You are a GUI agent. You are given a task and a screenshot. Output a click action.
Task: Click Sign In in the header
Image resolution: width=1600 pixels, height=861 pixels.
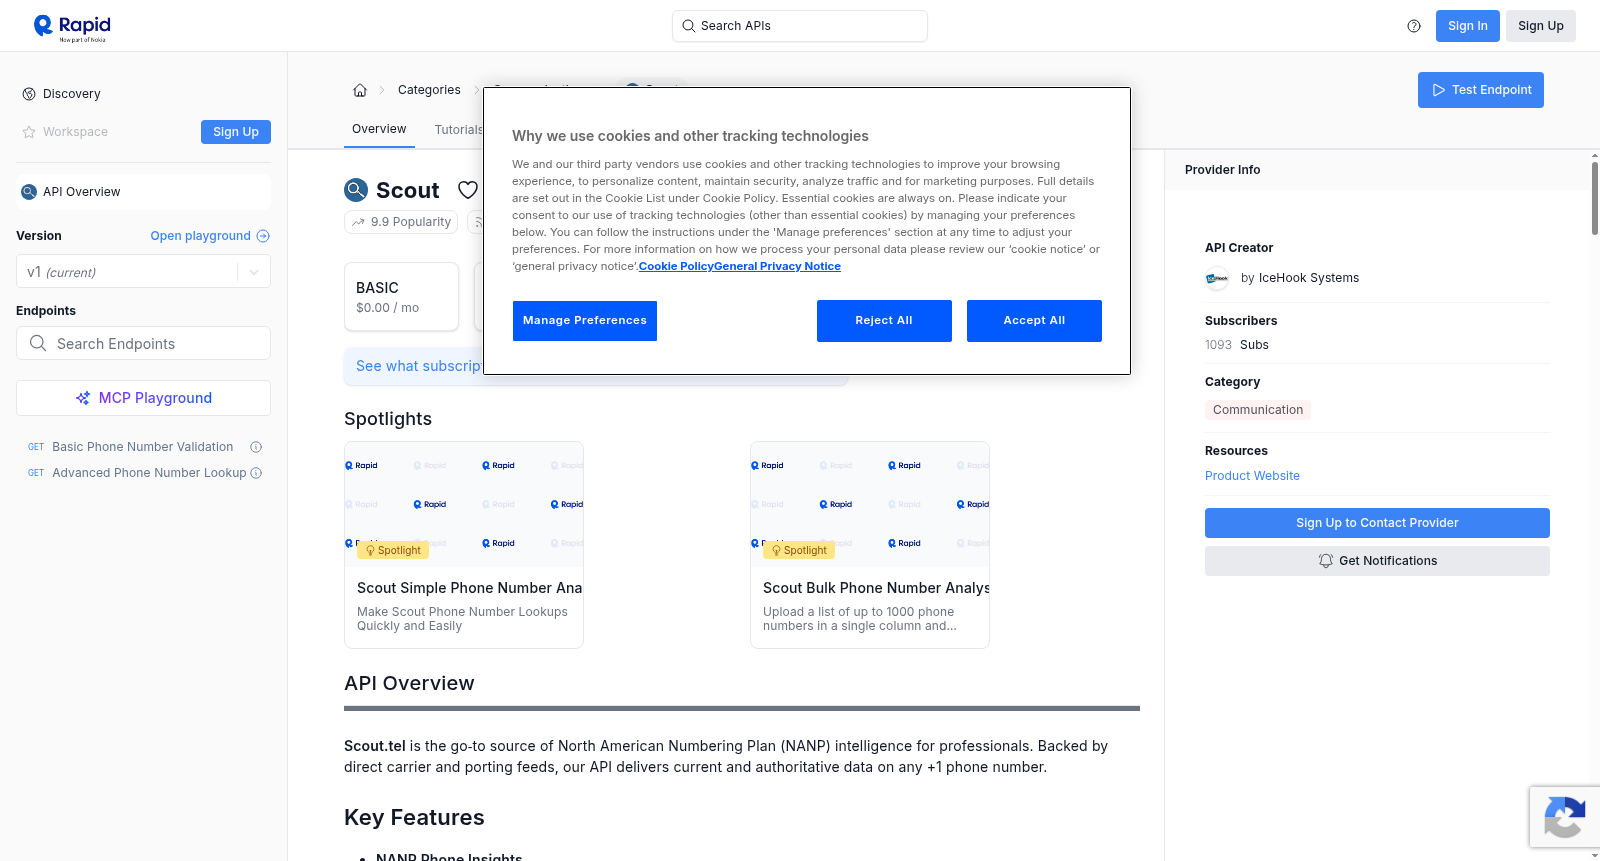(x=1468, y=26)
